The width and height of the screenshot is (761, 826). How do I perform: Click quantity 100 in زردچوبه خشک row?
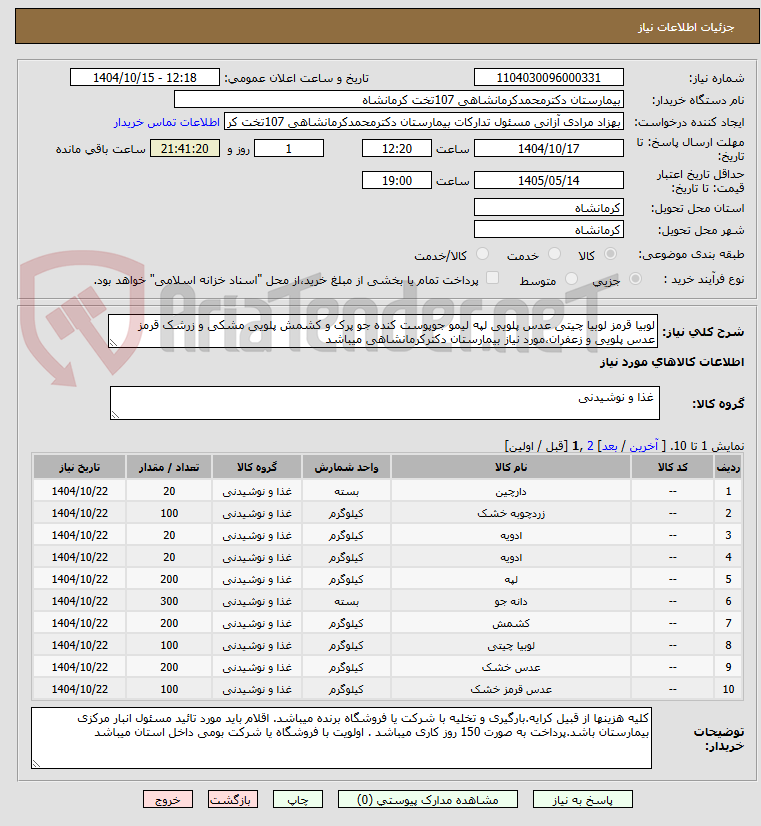(169, 513)
